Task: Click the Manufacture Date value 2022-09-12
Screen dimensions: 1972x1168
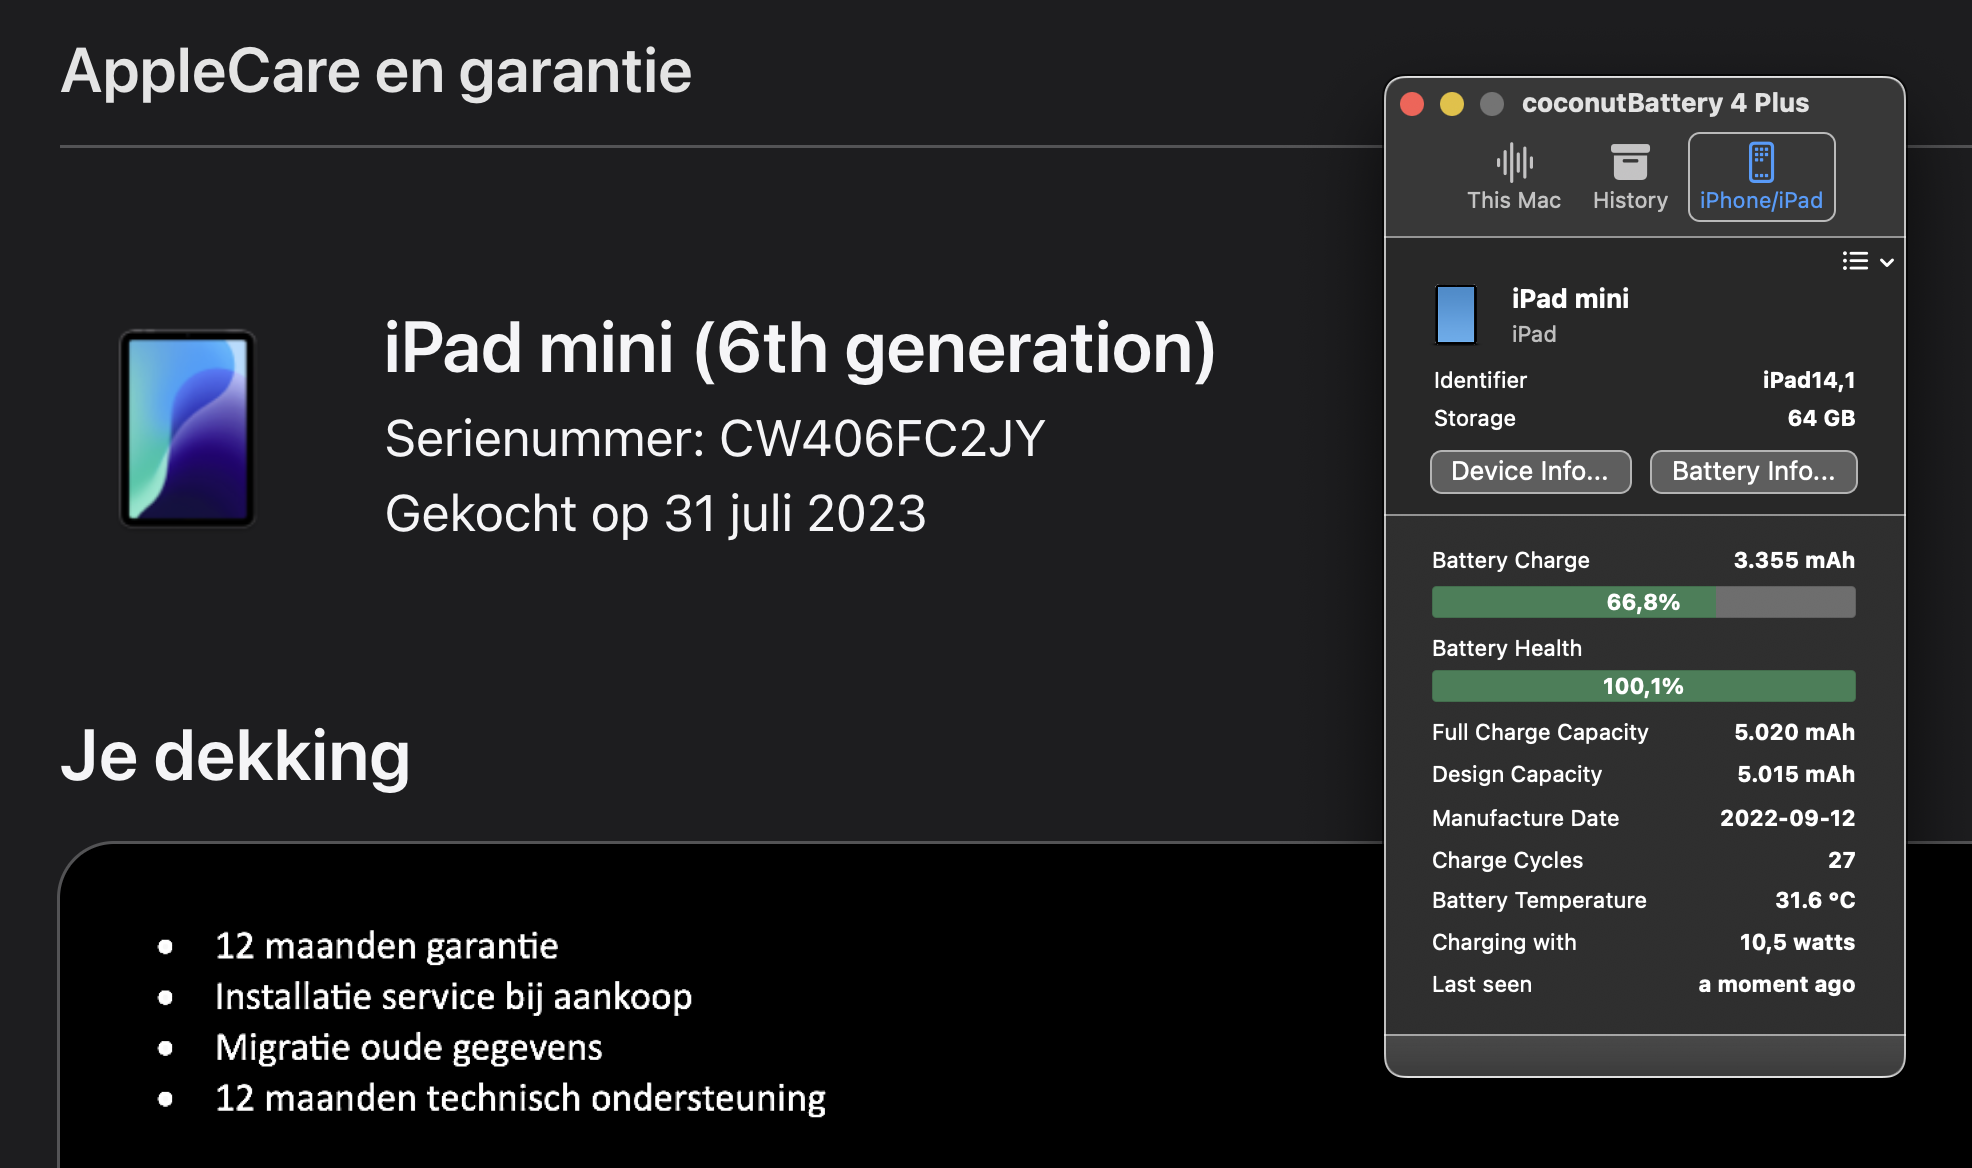Action: point(1787,818)
